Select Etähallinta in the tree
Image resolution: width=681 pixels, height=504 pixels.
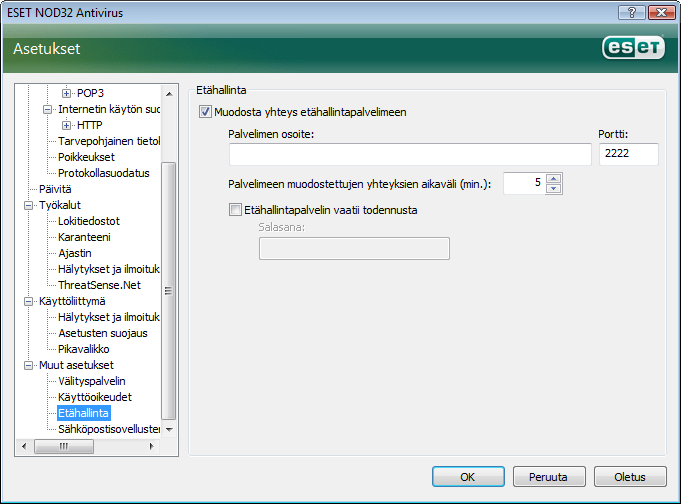tap(83, 413)
